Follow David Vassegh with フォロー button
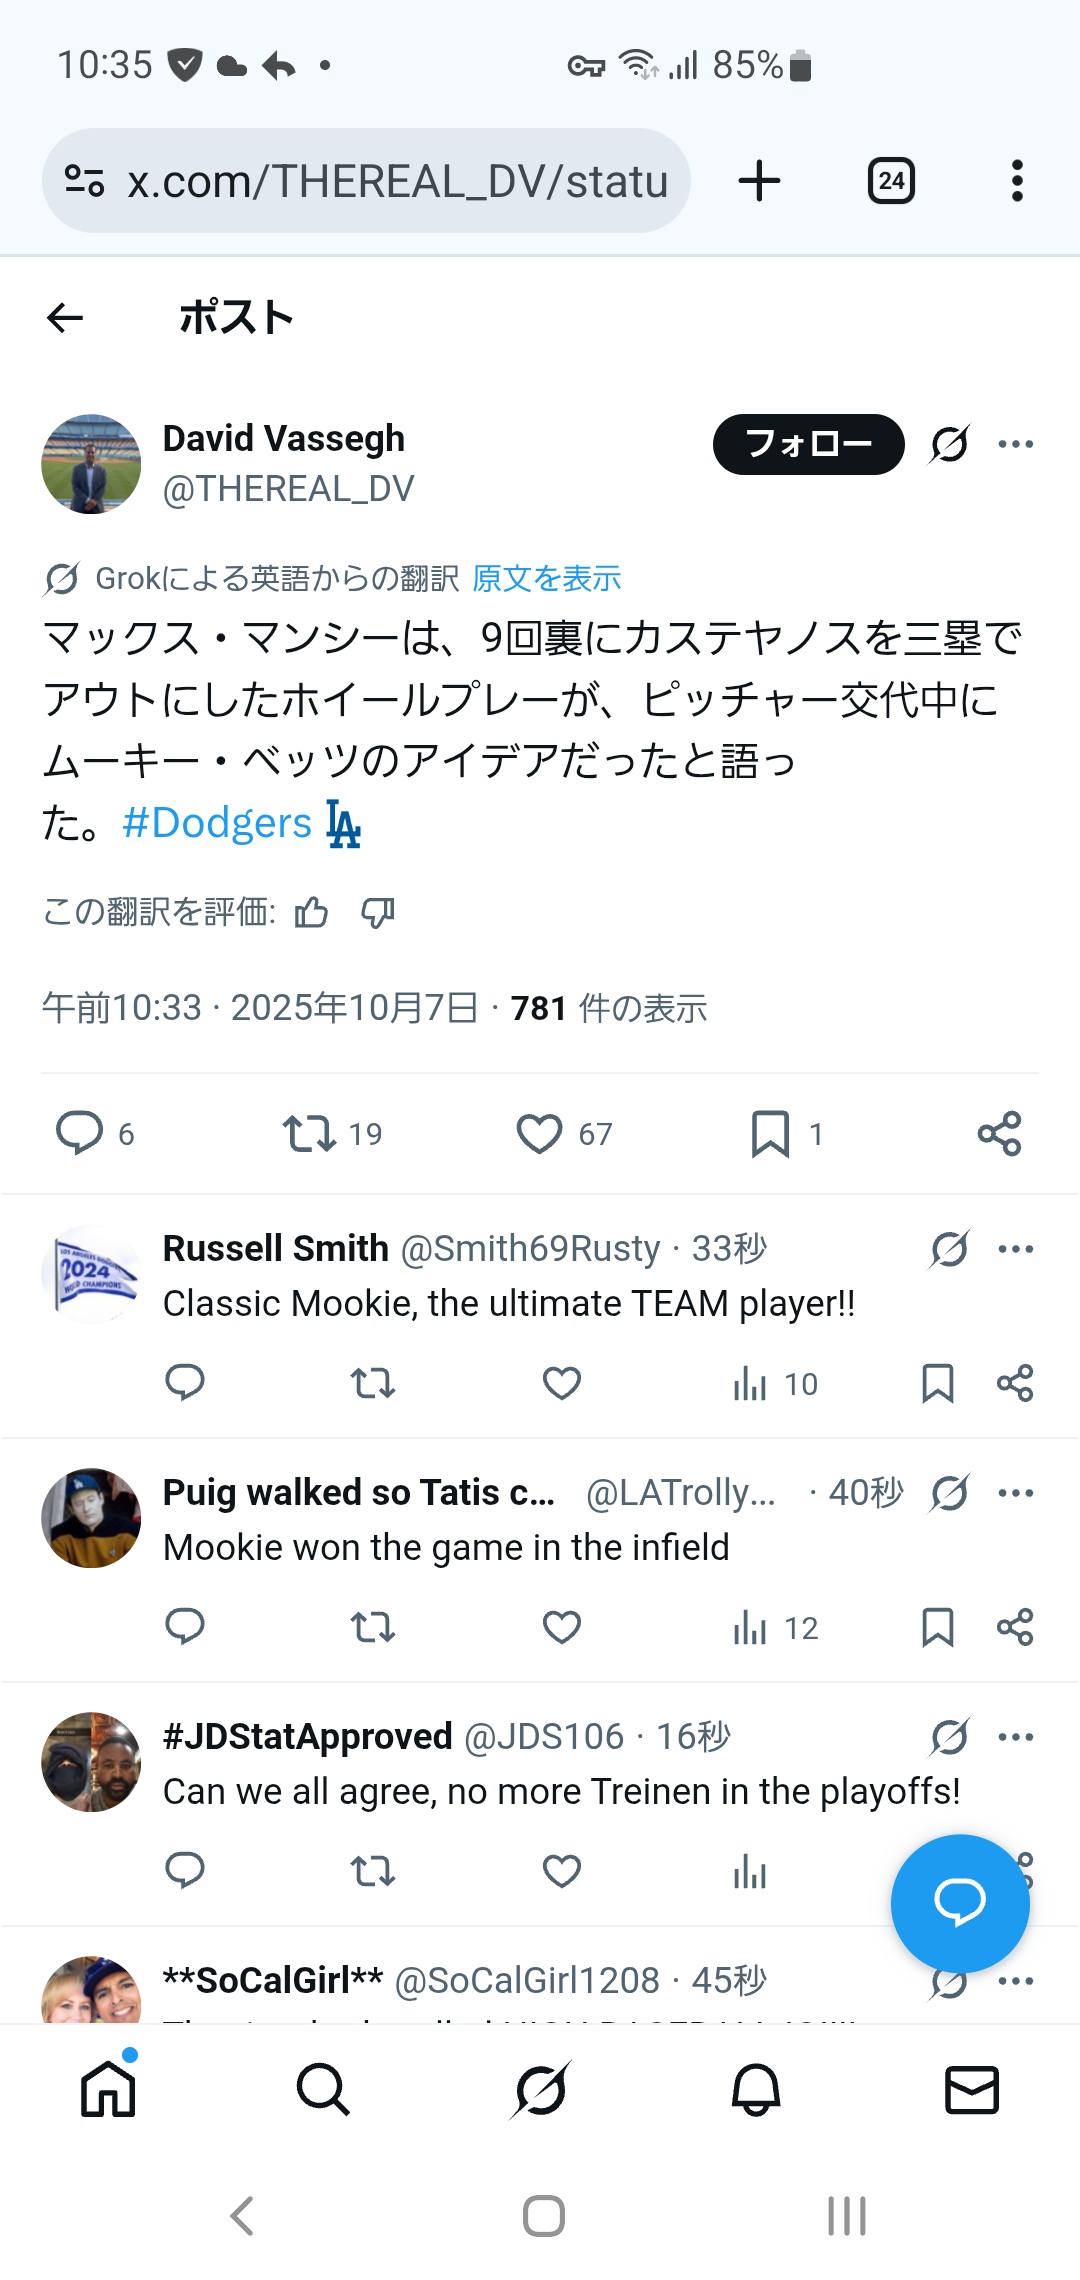The height and width of the screenshot is (2280, 1080). [808, 444]
